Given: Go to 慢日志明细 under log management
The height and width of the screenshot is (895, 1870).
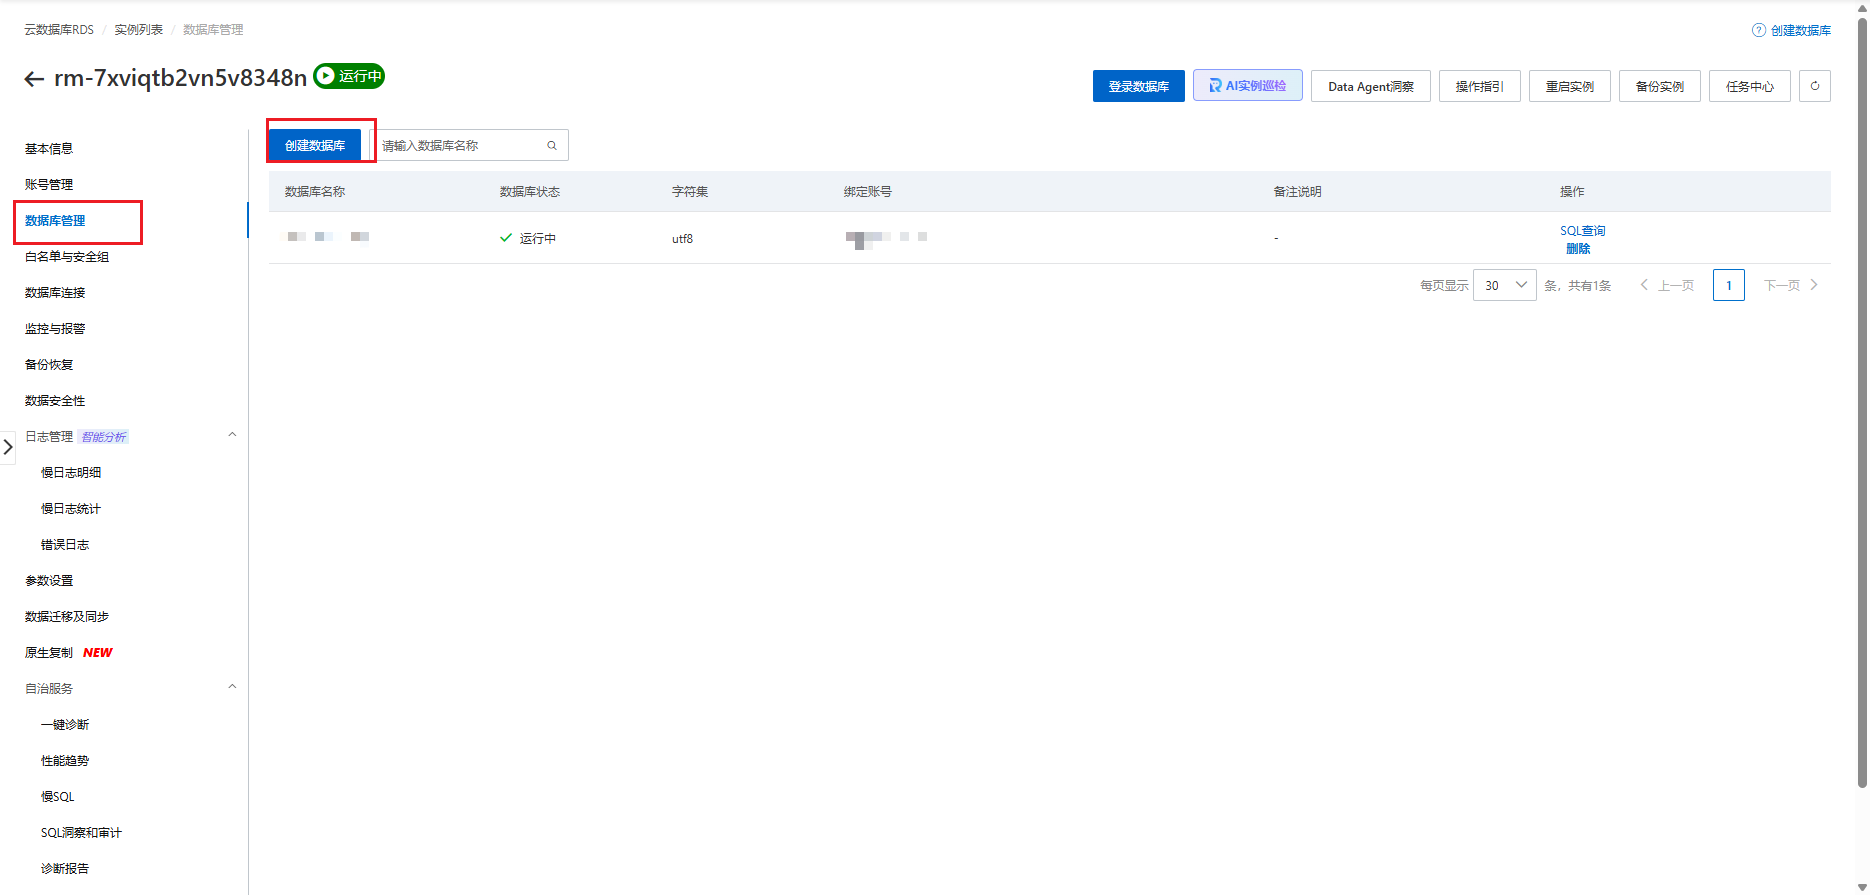Looking at the screenshot, I should [71, 473].
